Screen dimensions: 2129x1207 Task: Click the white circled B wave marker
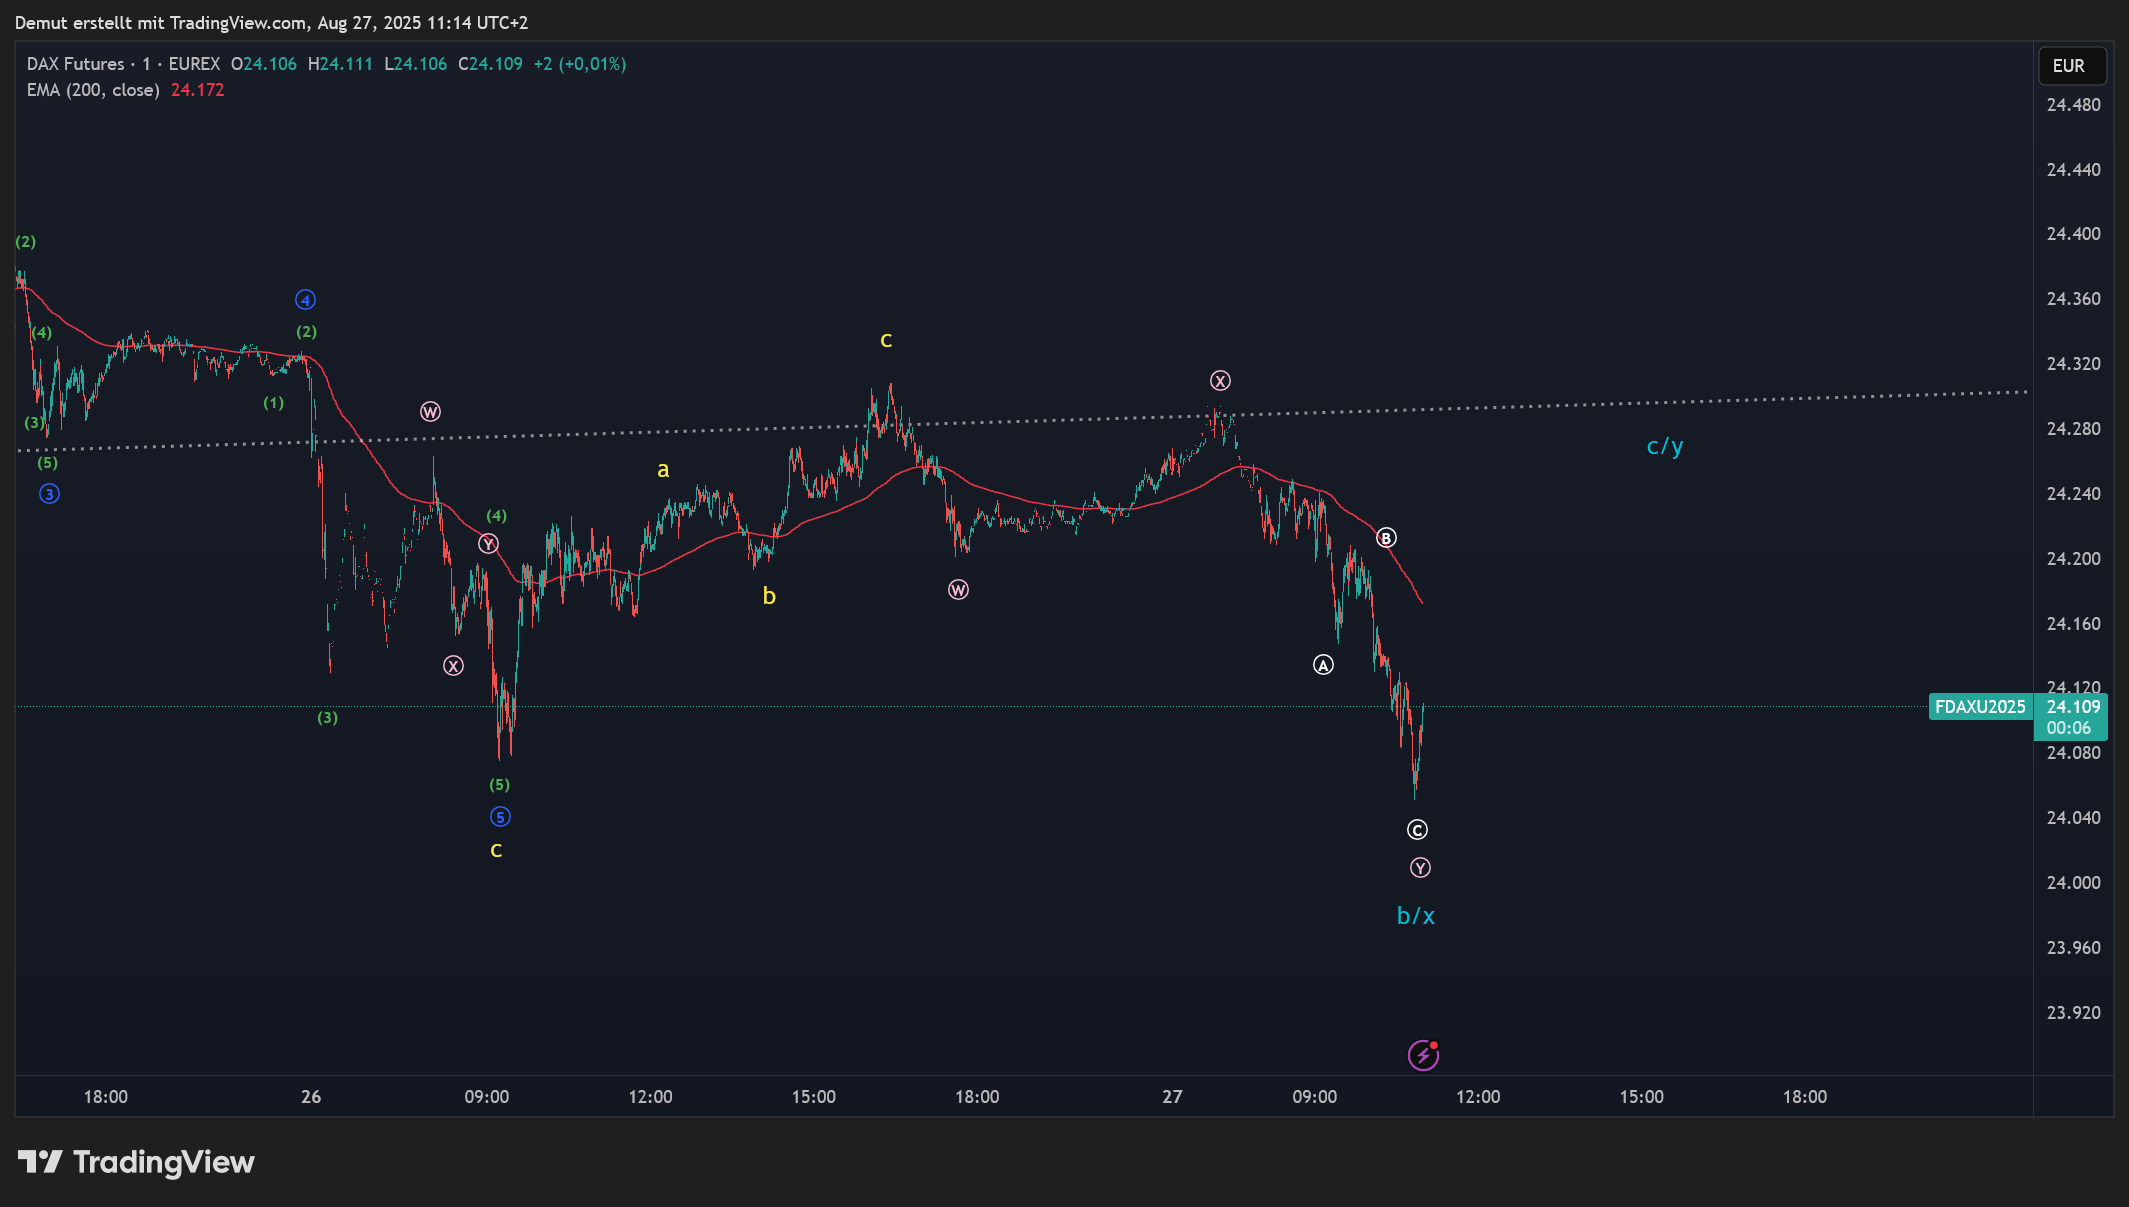click(1385, 538)
